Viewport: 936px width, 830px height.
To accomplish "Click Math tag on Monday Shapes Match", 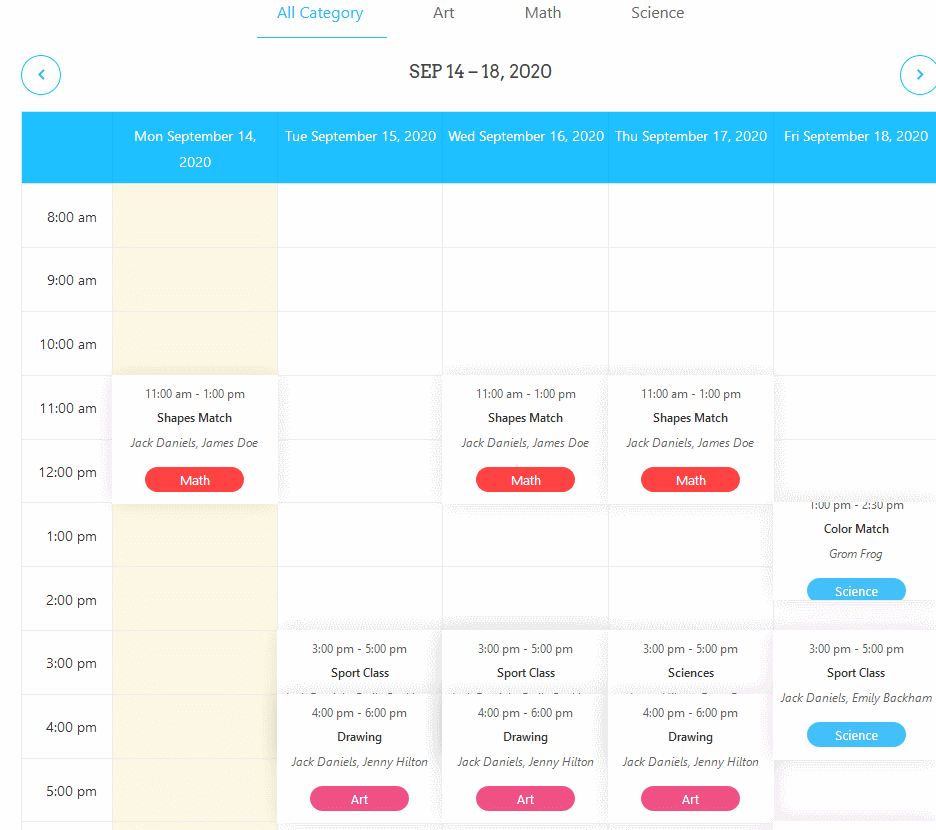I will point(195,480).
